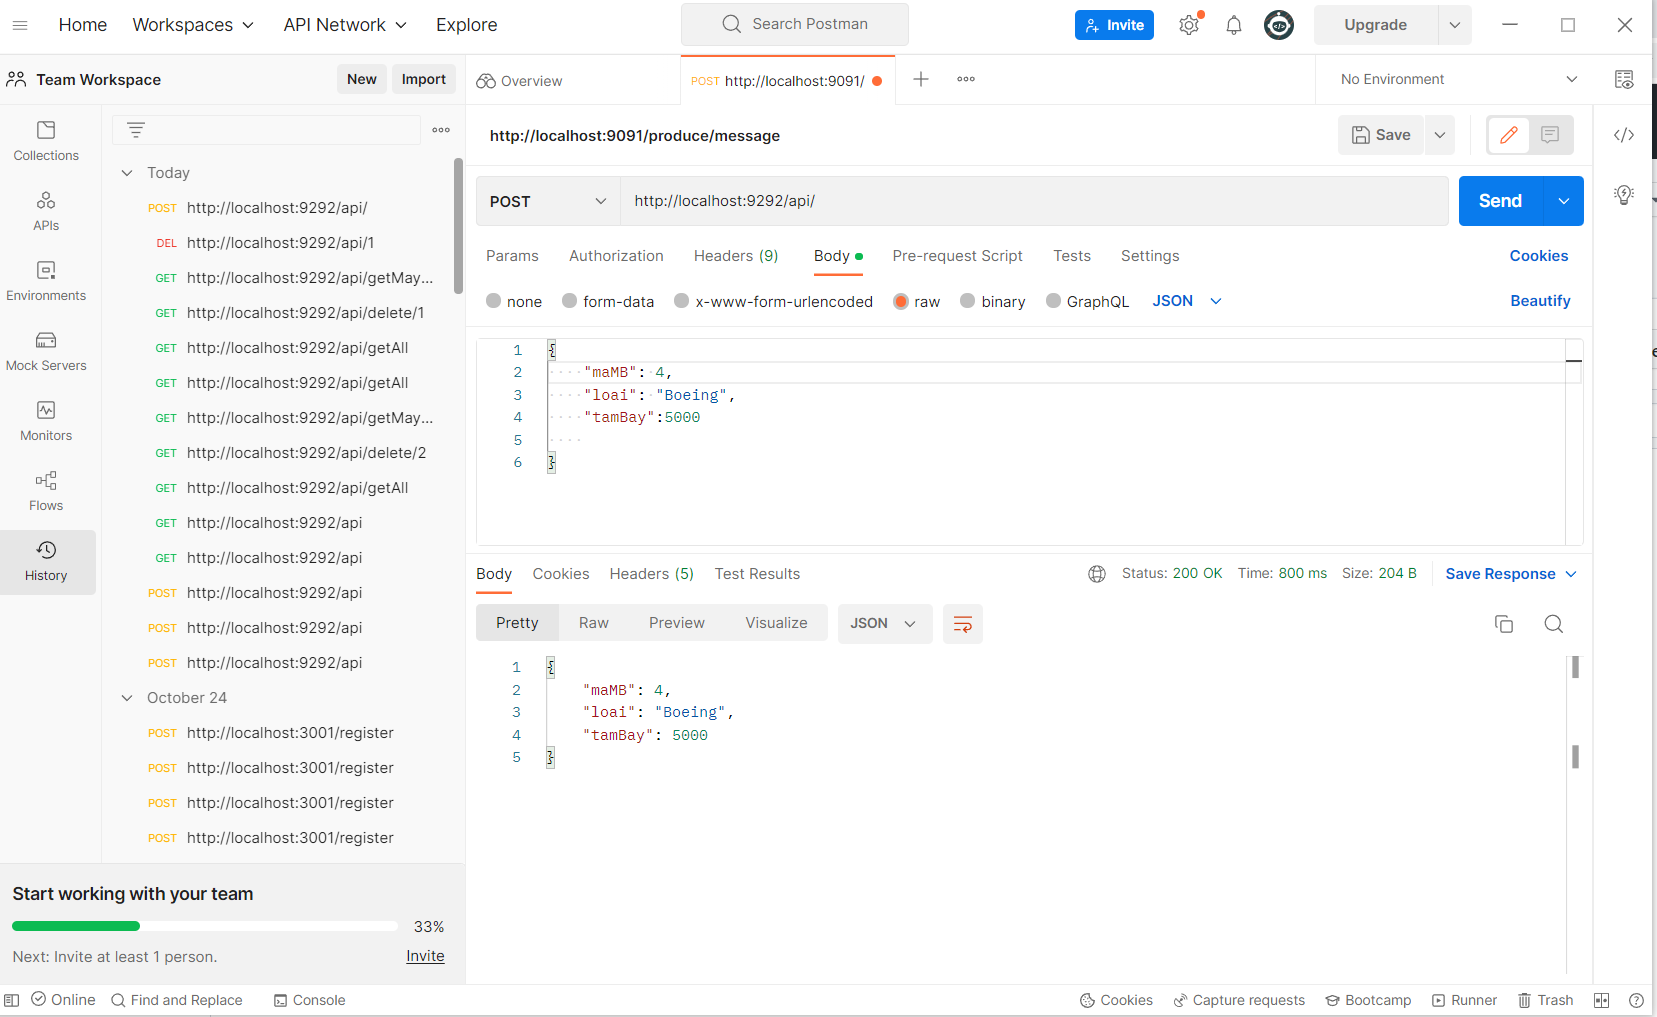Open the response Test Results tab
Viewport: 1657px width, 1017px height.
pyautogui.click(x=757, y=574)
